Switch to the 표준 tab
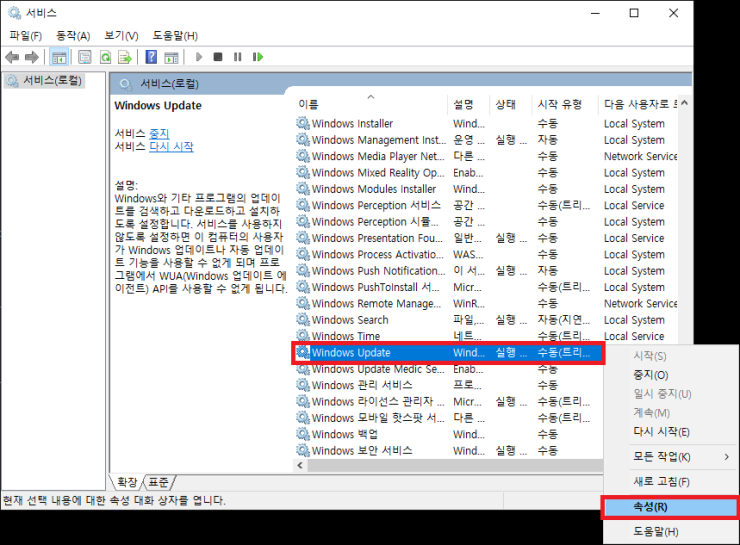 158,482
